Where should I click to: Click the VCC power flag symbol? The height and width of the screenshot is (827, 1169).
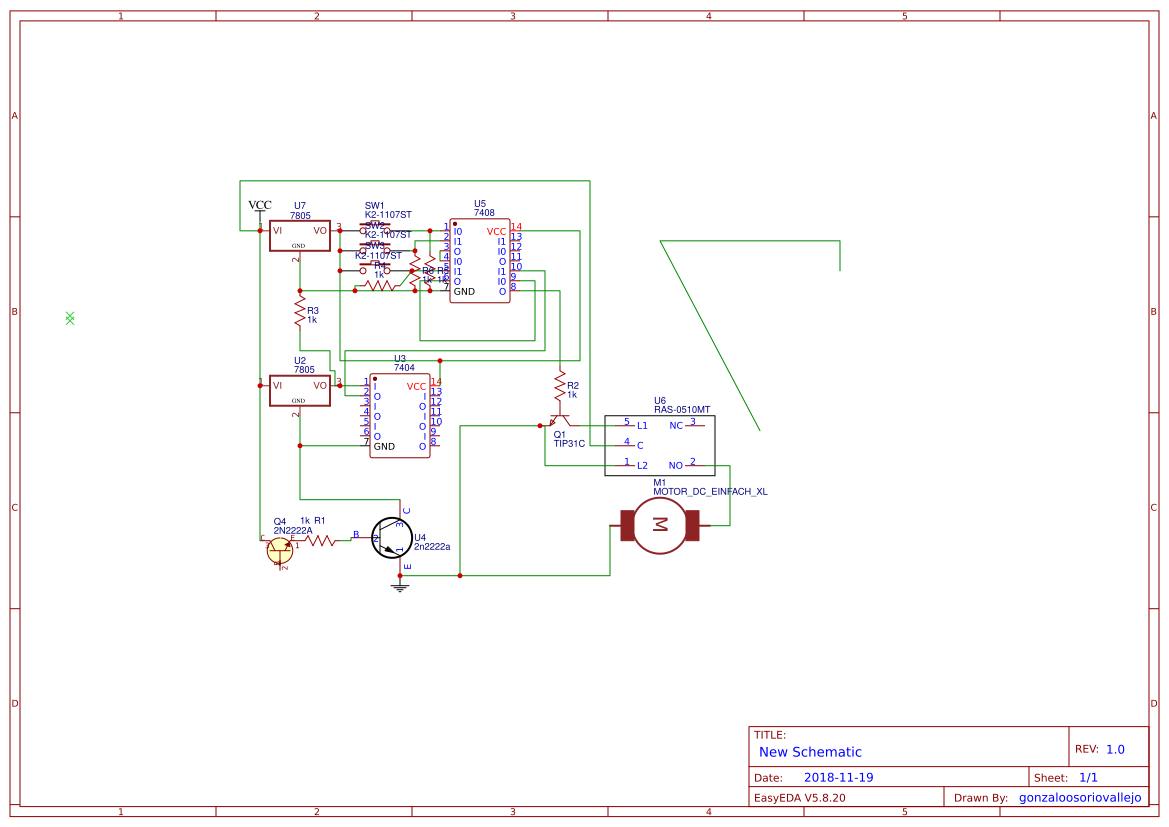pos(259,208)
